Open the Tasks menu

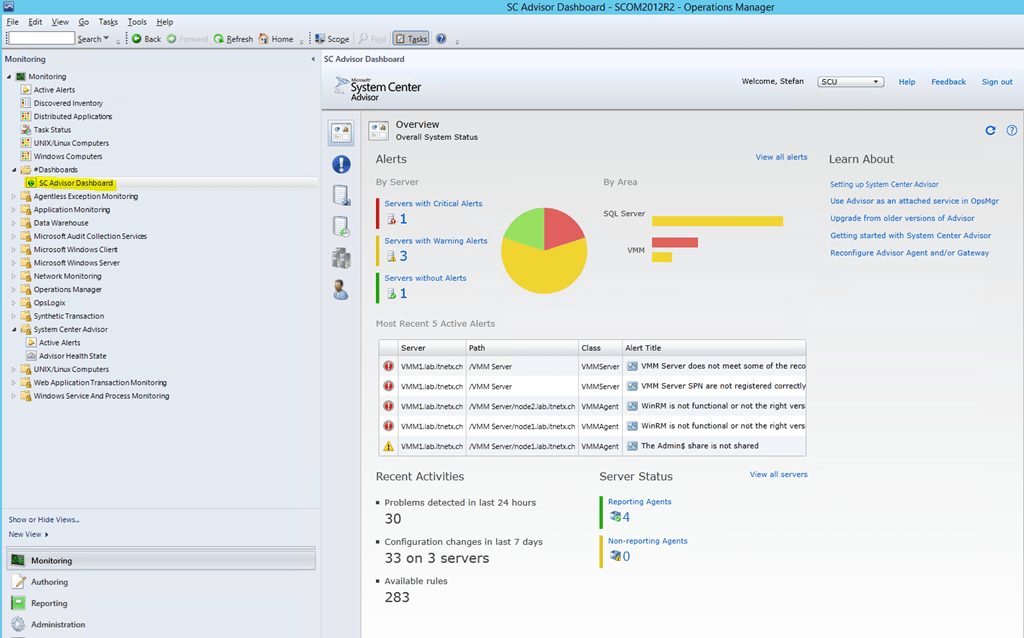click(x=108, y=22)
